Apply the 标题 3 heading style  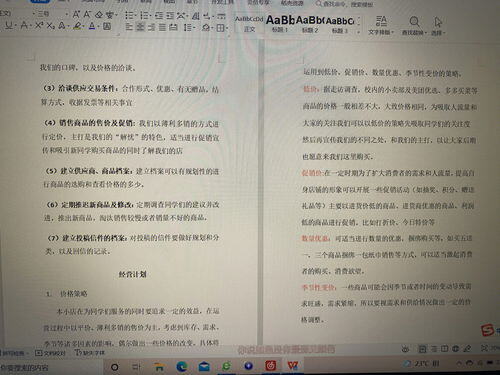pyautogui.click(x=339, y=24)
